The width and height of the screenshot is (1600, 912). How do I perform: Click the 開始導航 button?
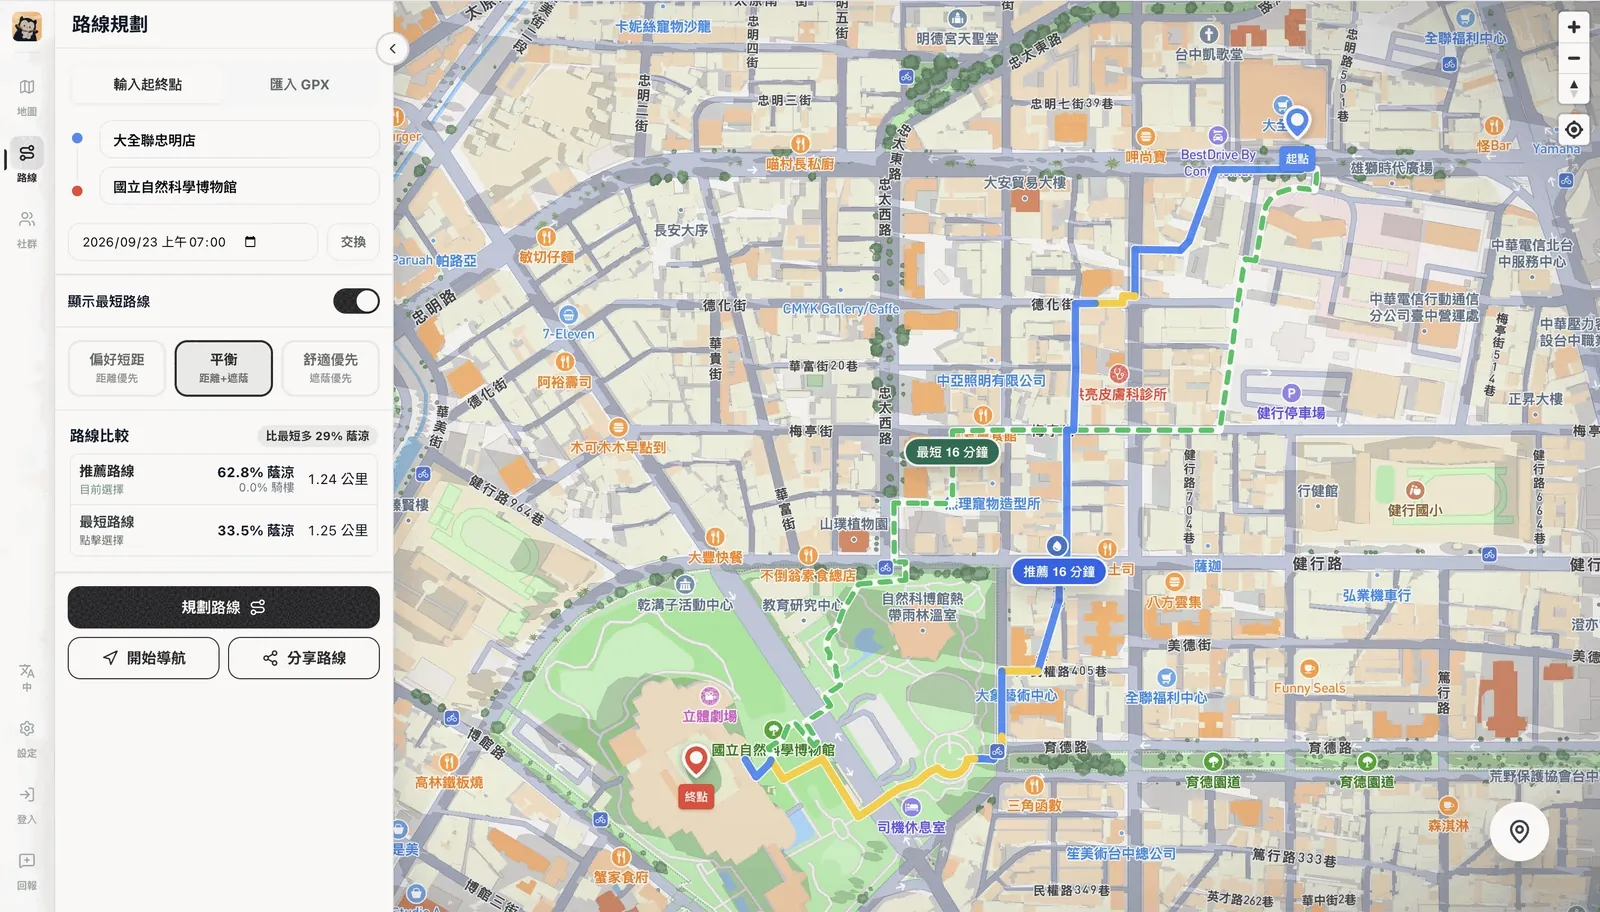143,658
